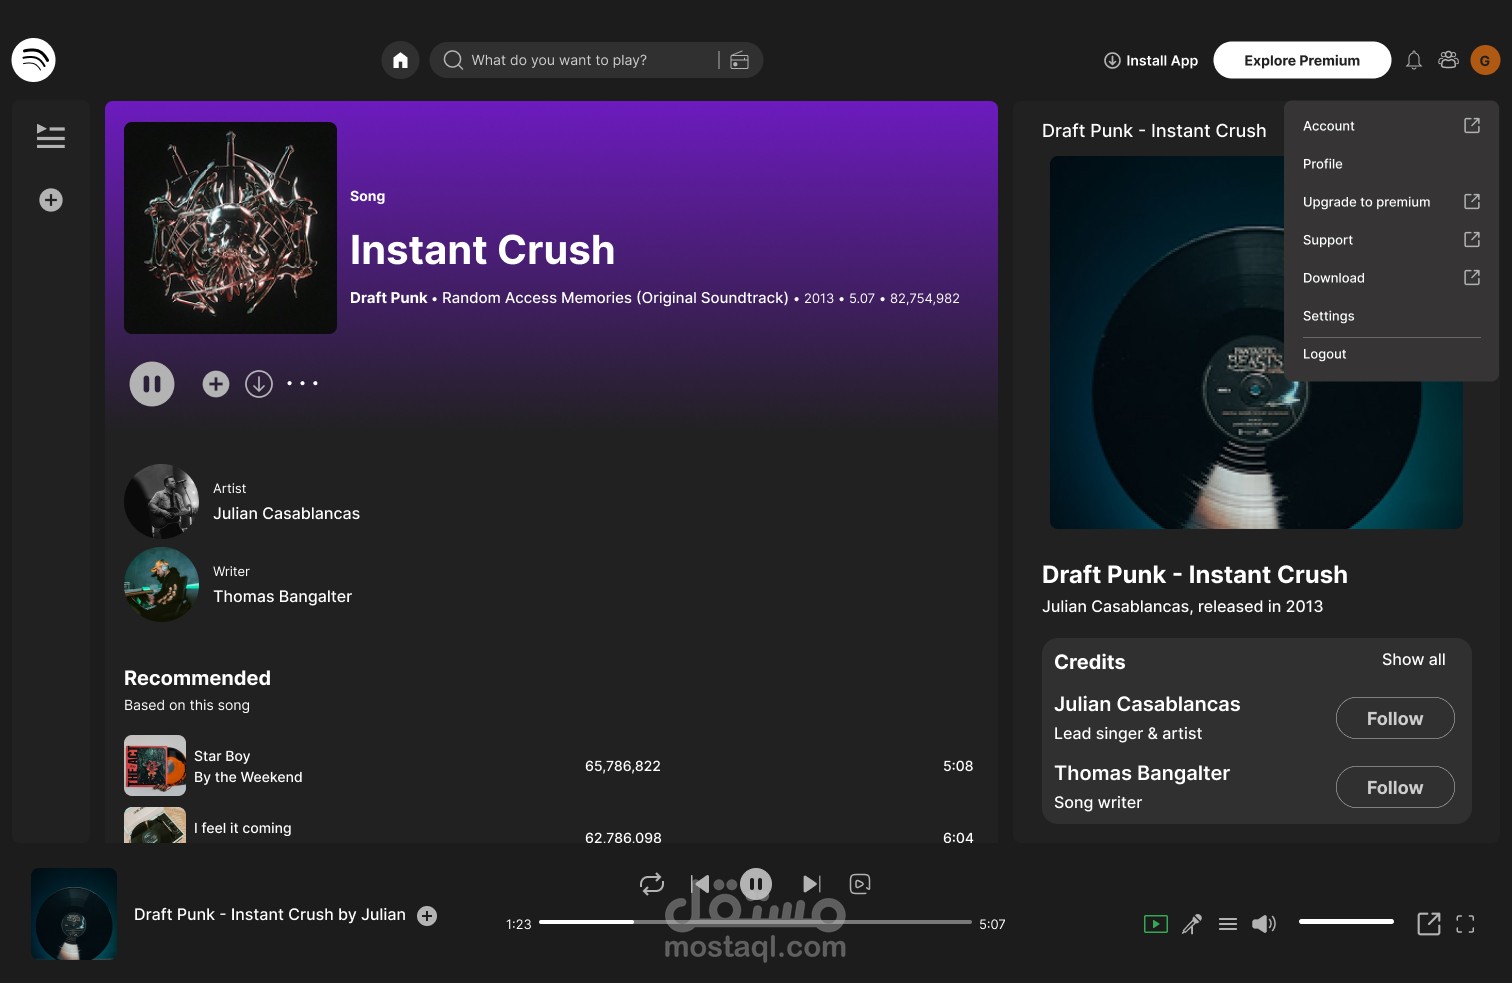Click Show all in Credits
The image size is (1512, 983).
tap(1413, 660)
